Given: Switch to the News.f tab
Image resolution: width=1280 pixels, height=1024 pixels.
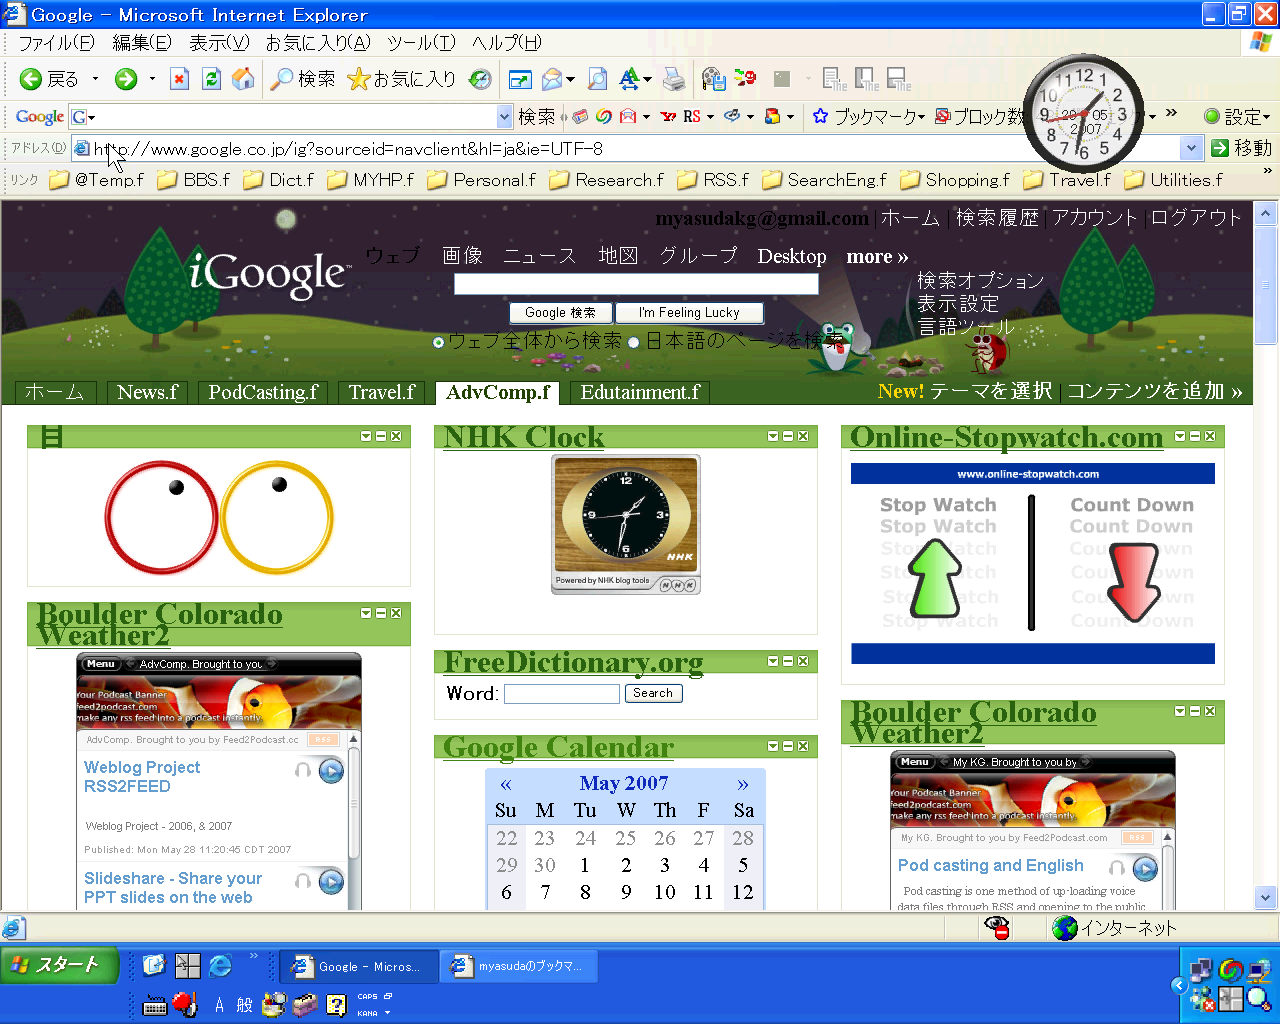Looking at the screenshot, I should point(147,392).
